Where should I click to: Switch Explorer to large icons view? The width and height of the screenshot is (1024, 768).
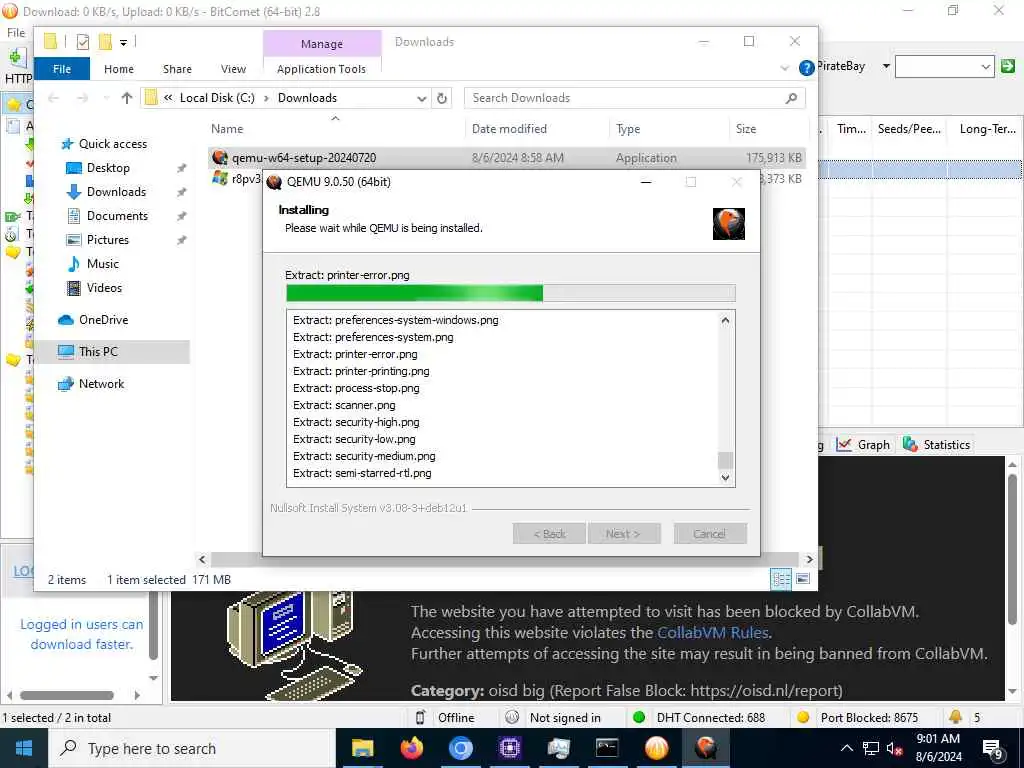coord(803,579)
